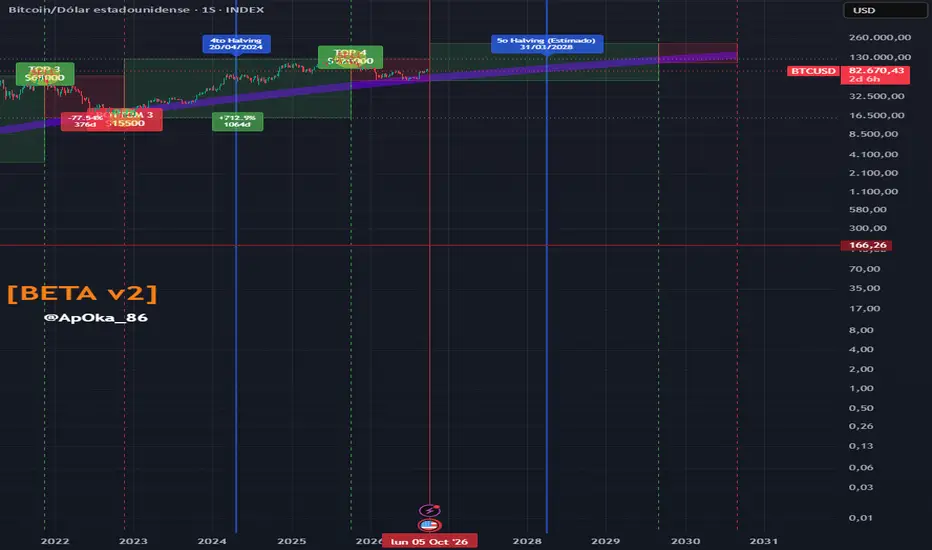Click 35,00 on the price scale
This screenshot has width=932, height=550.
tap(865, 288)
